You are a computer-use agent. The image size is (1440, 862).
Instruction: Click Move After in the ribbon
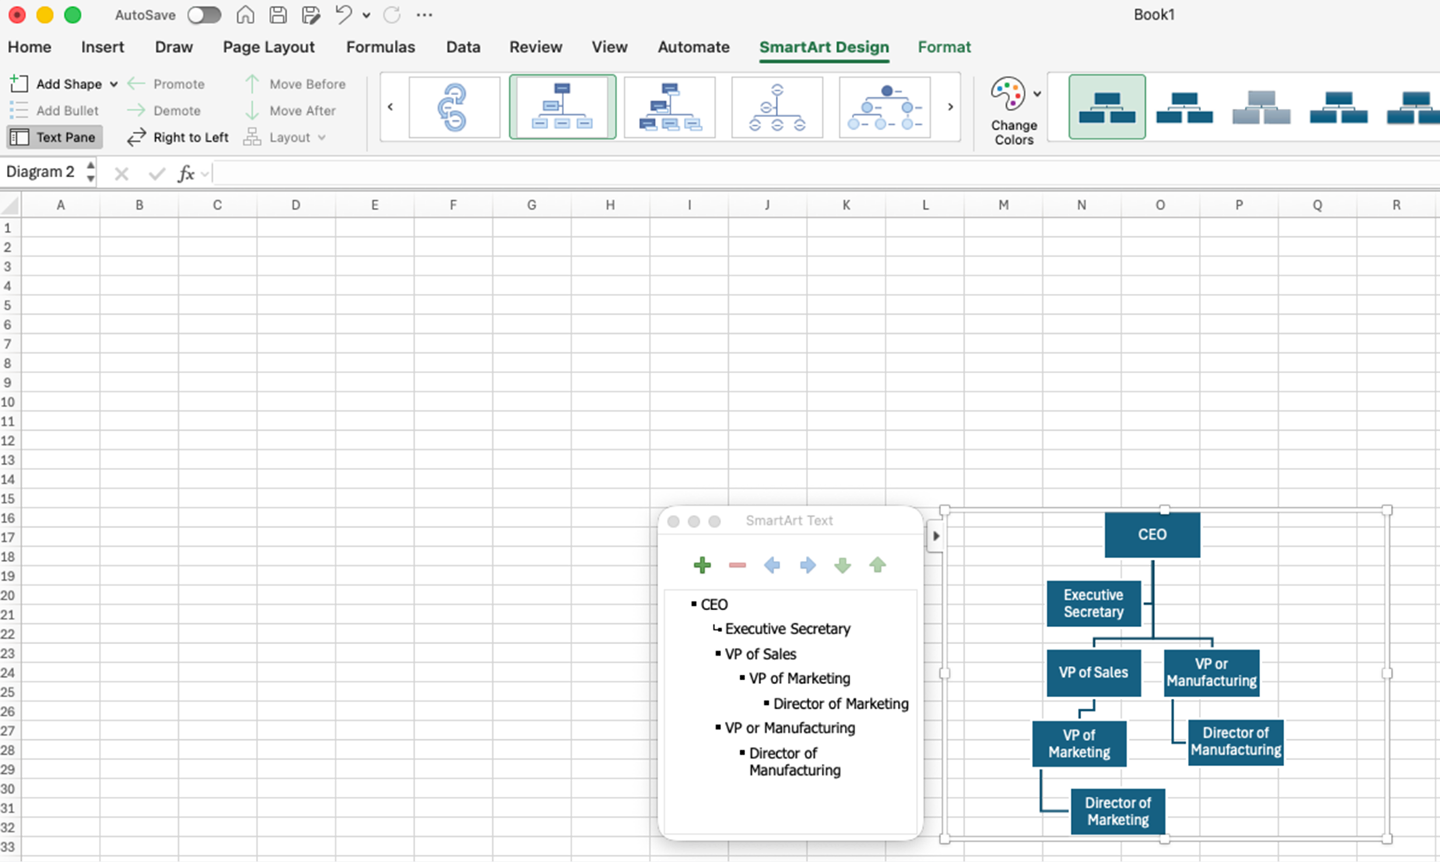point(290,111)
